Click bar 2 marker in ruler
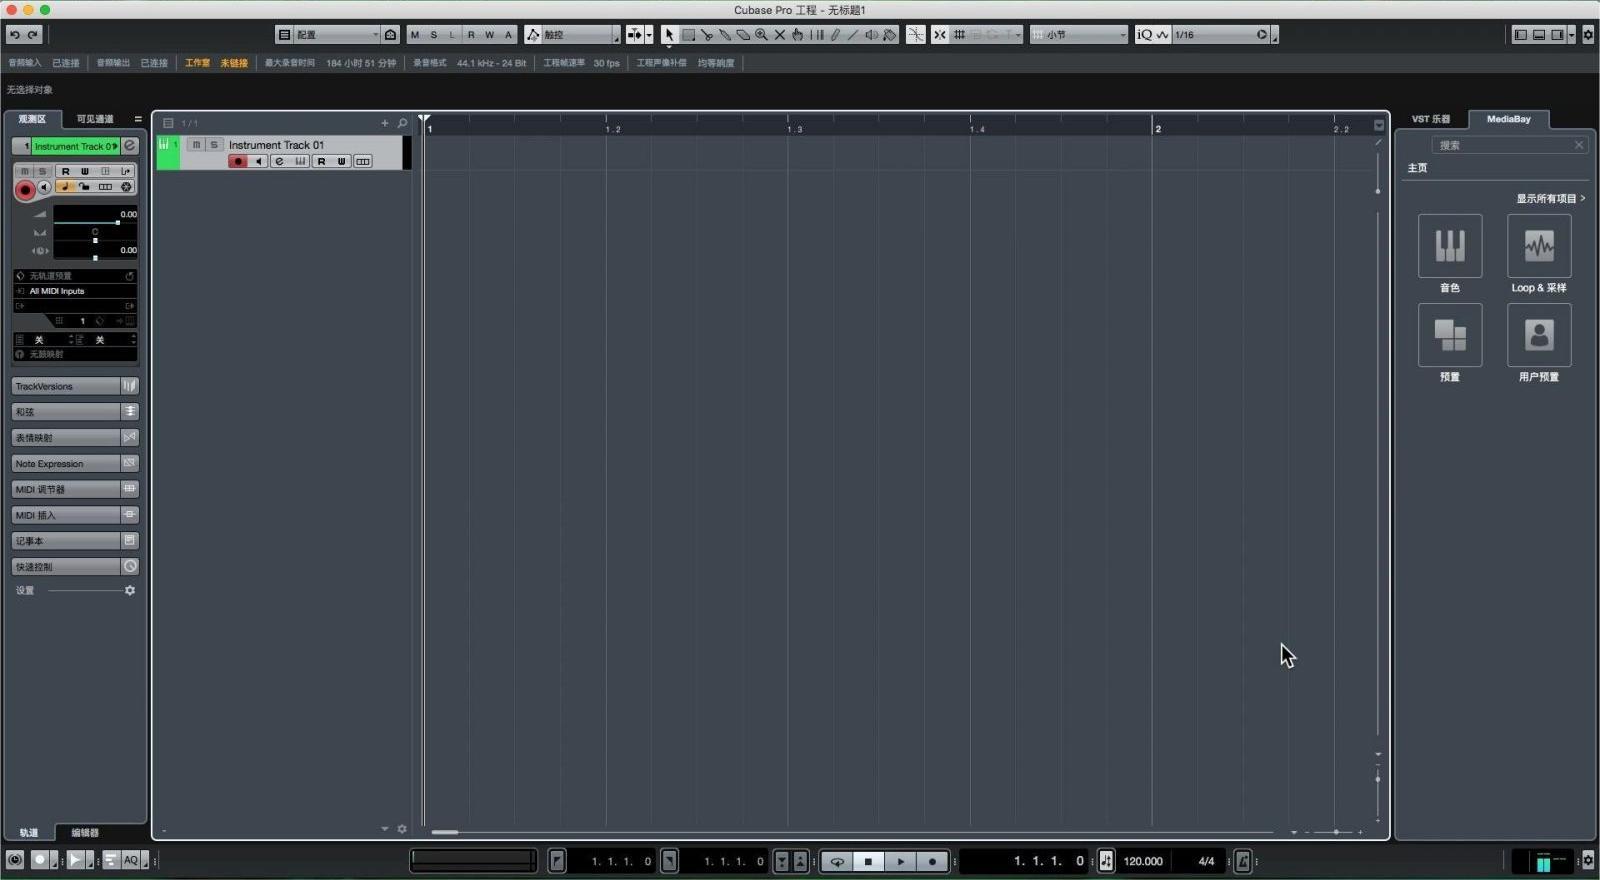This screenshot has width=1600, height=880. tap(1157, 129)
